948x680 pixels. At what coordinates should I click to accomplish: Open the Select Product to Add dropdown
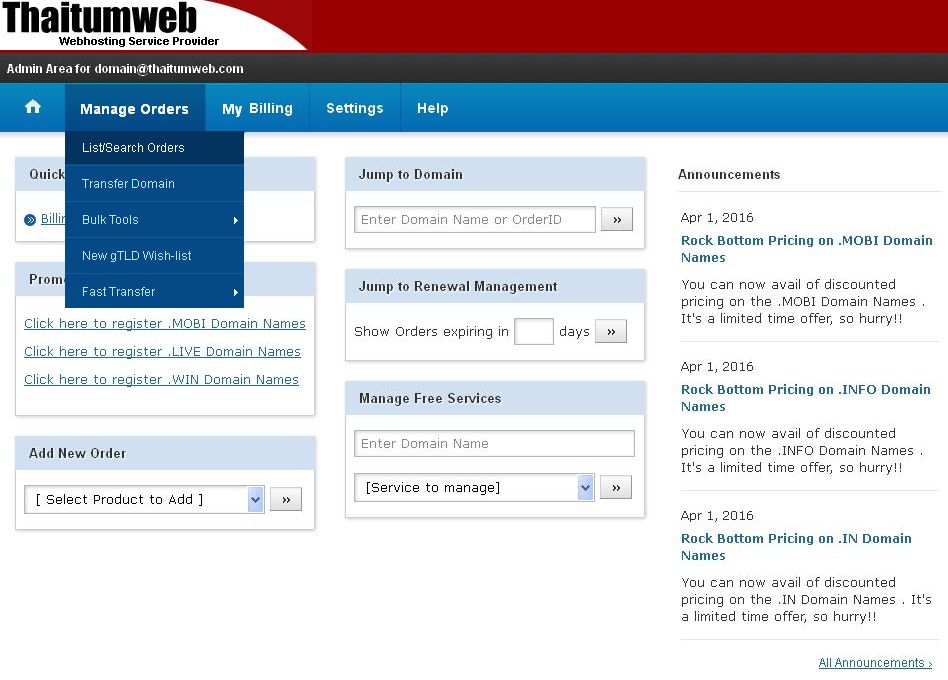[x=144, y=499]
